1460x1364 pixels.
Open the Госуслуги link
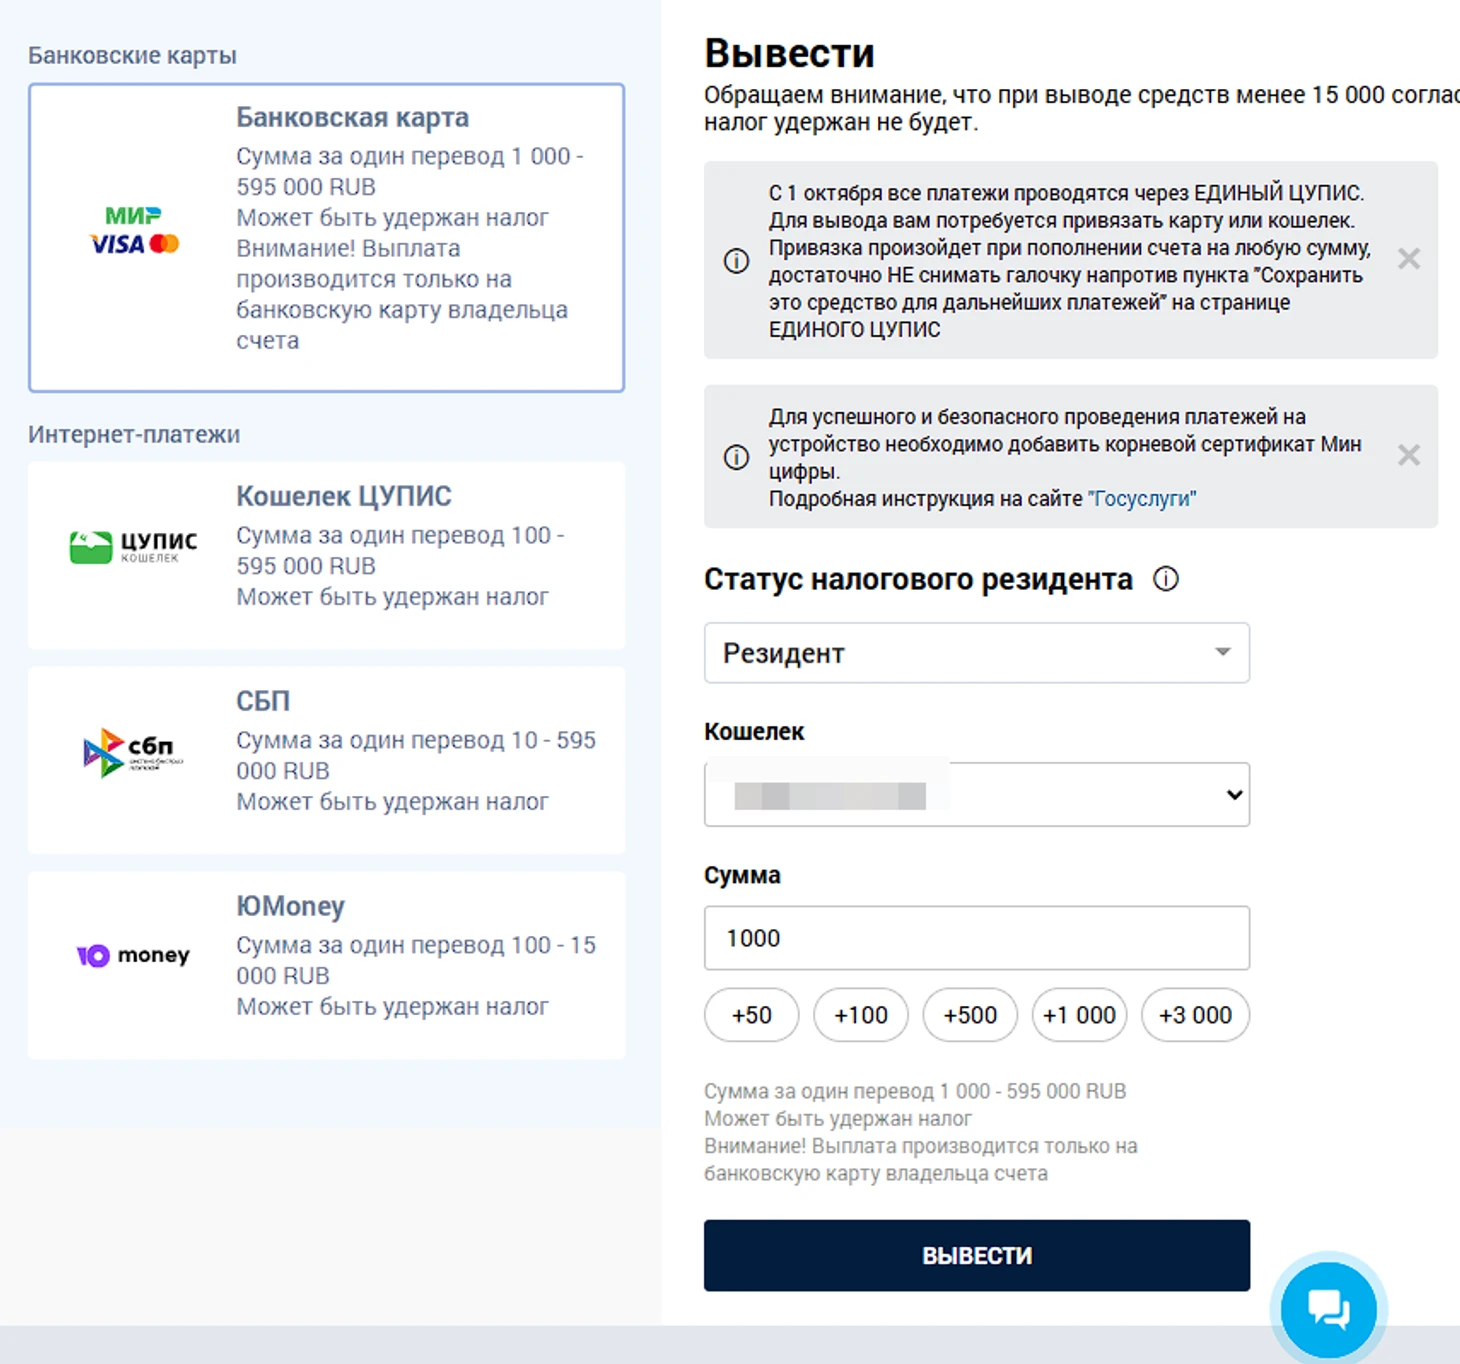(x=1142, y=499)
